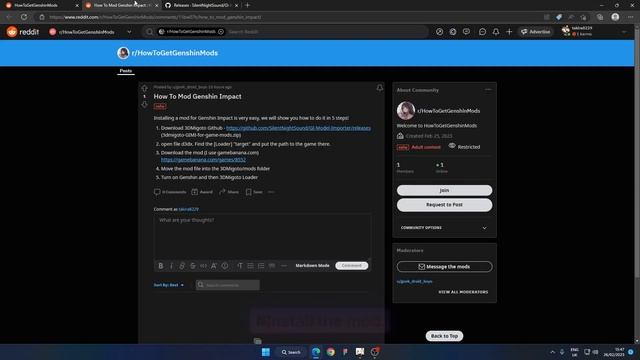Click the Advertise button
The width and height of the screenshot is (640, 360).
tap(535, 32)
